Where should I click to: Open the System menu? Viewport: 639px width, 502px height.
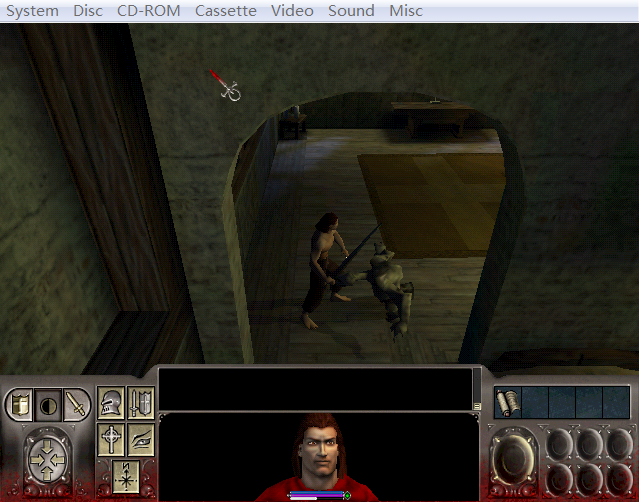point(32,11)
